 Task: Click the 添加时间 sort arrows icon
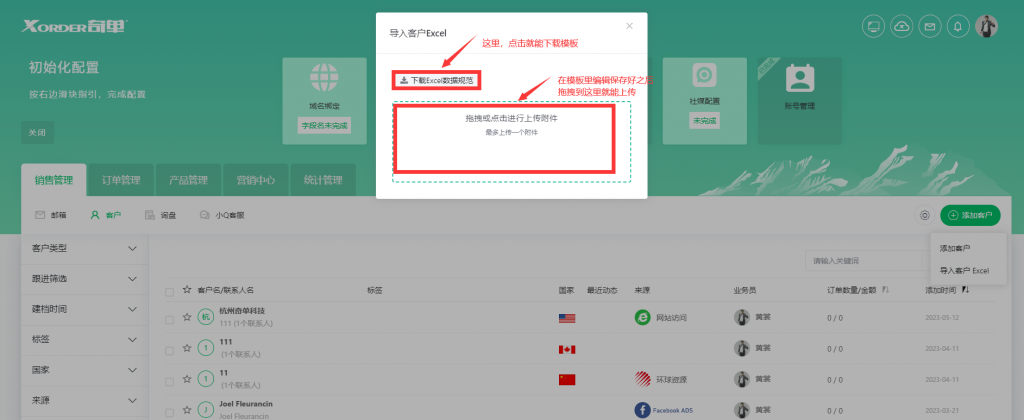966,289
